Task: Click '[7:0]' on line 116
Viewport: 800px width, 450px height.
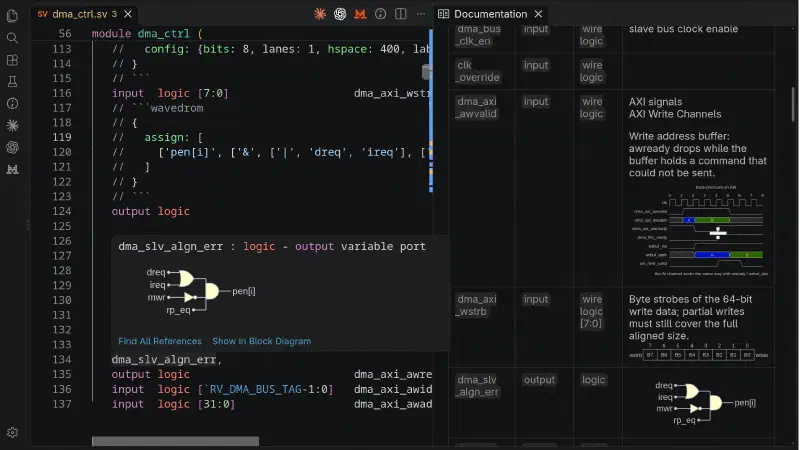Action: (213, 93)
